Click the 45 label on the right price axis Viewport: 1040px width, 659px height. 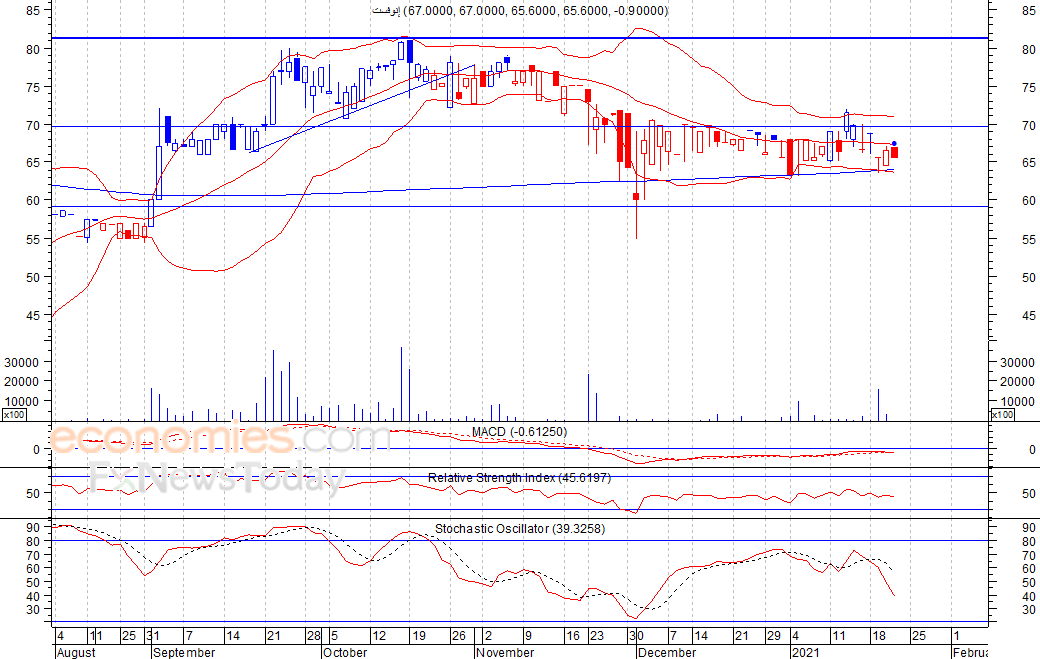(1029, 316)
